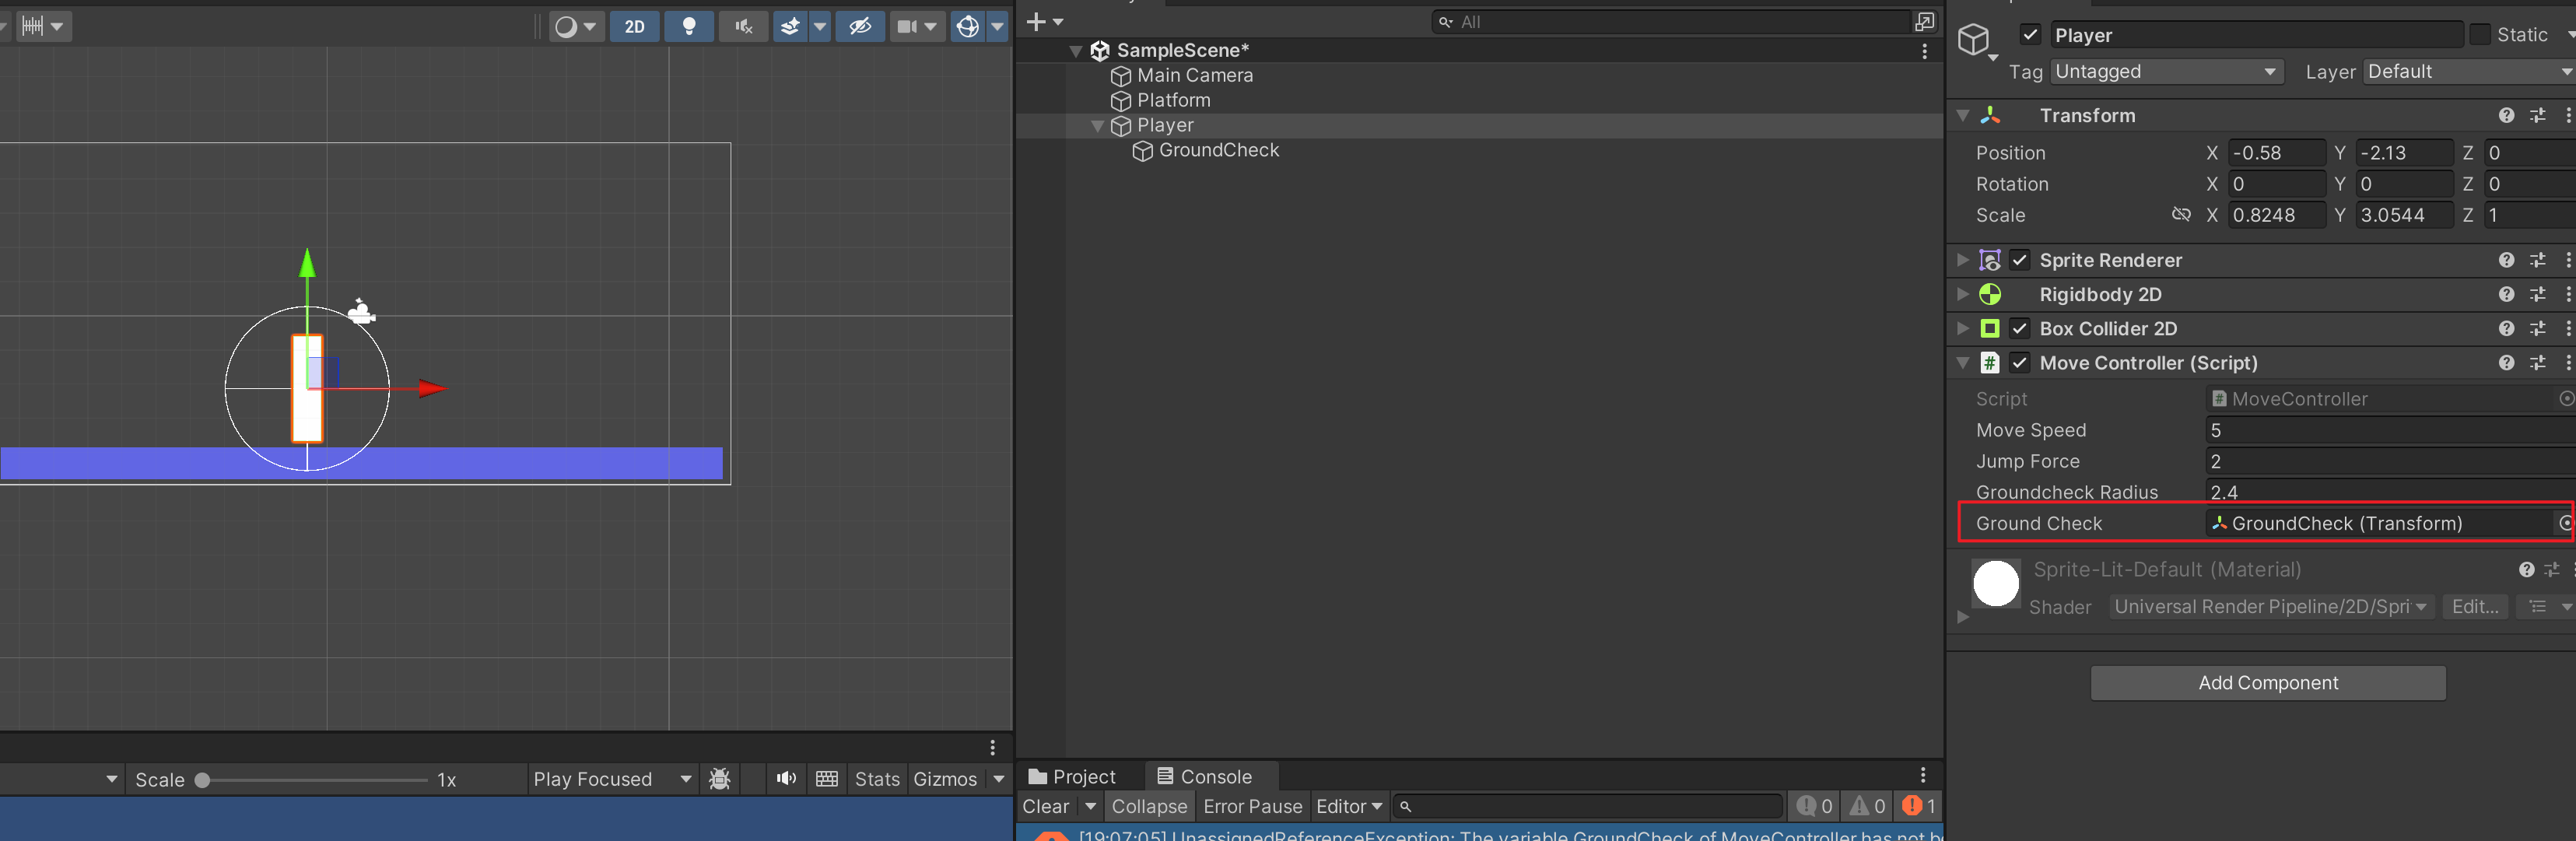The width and height of the screenshot is (2576, 841).
Task: Collapse the Player object arrow in Hierarchy
Action: click(x=1097, y=126)
